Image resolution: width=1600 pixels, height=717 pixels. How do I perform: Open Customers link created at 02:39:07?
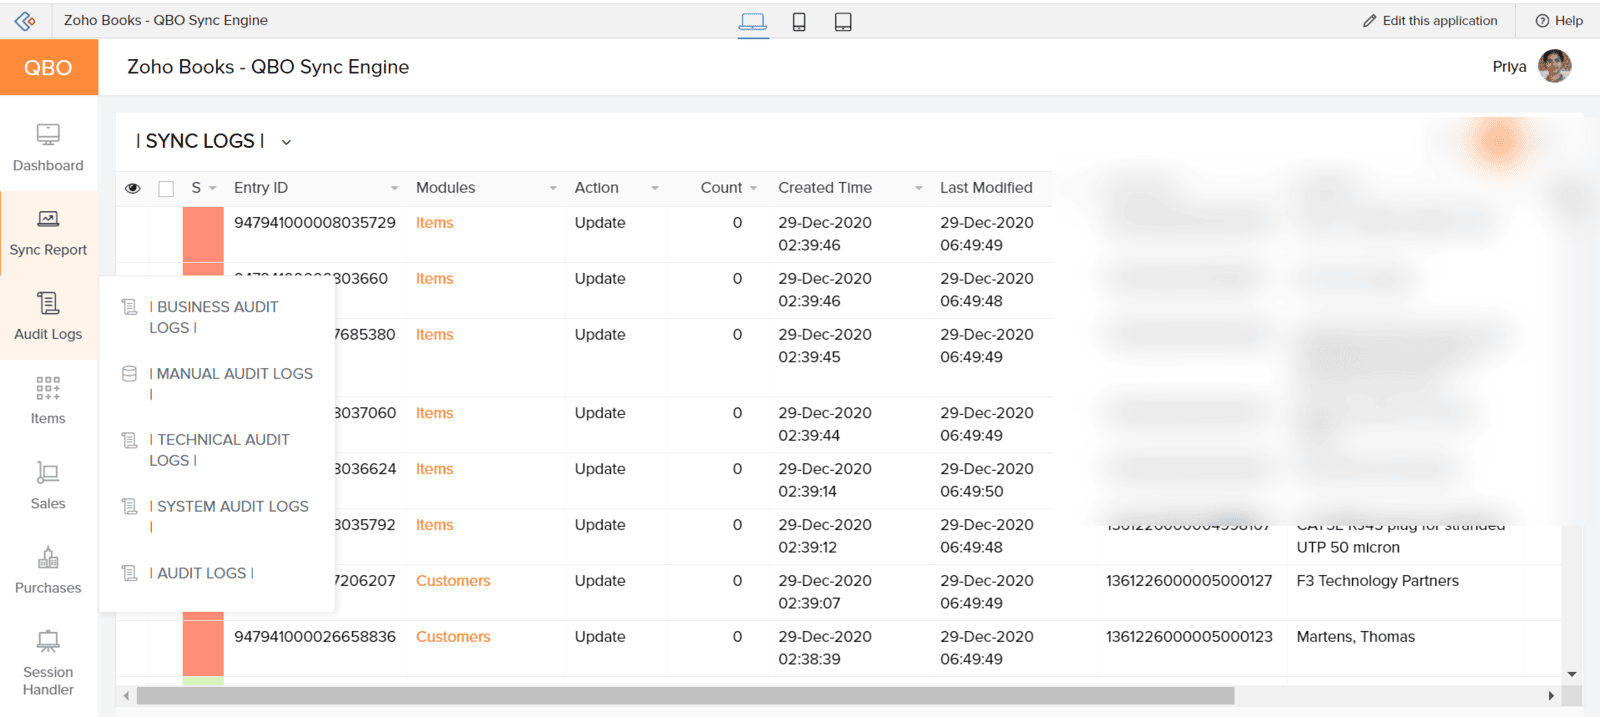(x=453, y=581)
